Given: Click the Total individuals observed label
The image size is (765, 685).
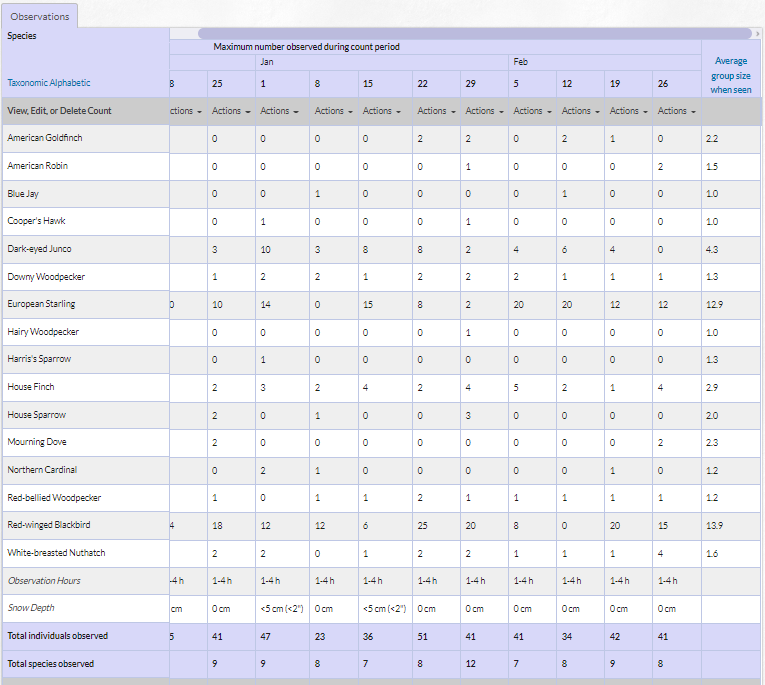Looking at the screenshot, I should click(58, 636).
